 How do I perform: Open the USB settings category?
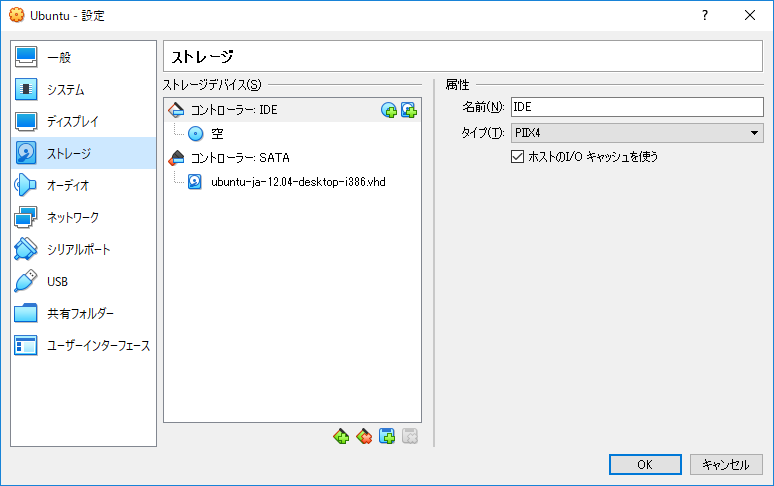tap(83, 282)
